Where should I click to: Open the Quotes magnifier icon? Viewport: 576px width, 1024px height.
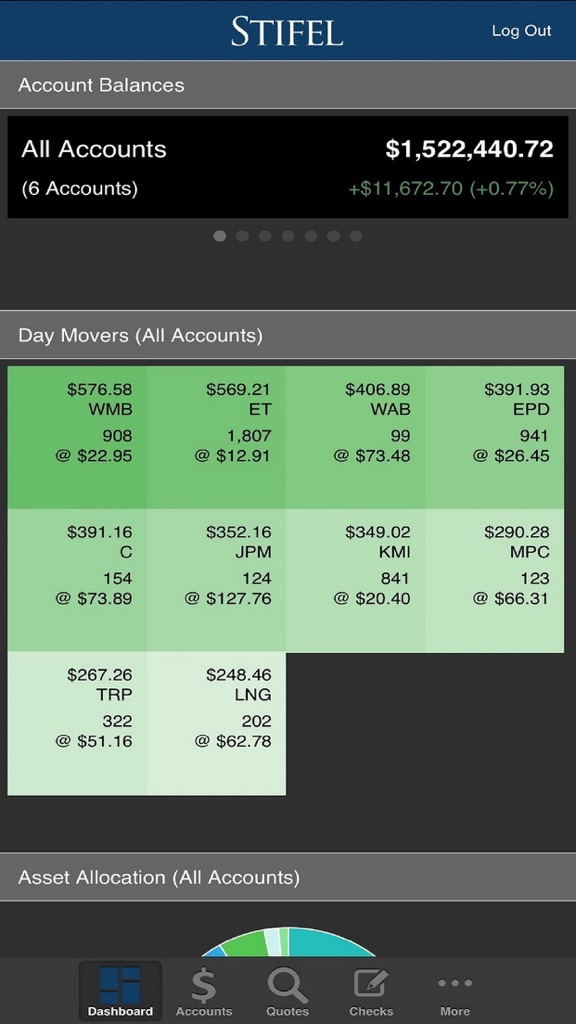287,985
